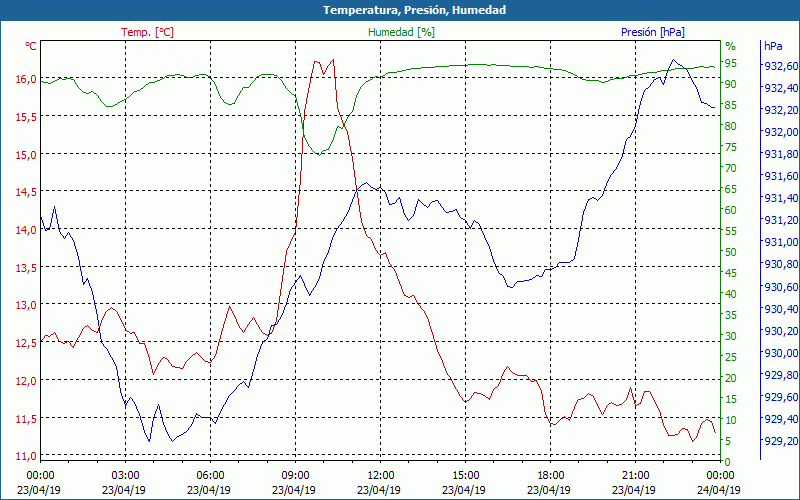Click the '12,5' temperature axis value
Screen dimensions: 800x500
tap(26, 343)
